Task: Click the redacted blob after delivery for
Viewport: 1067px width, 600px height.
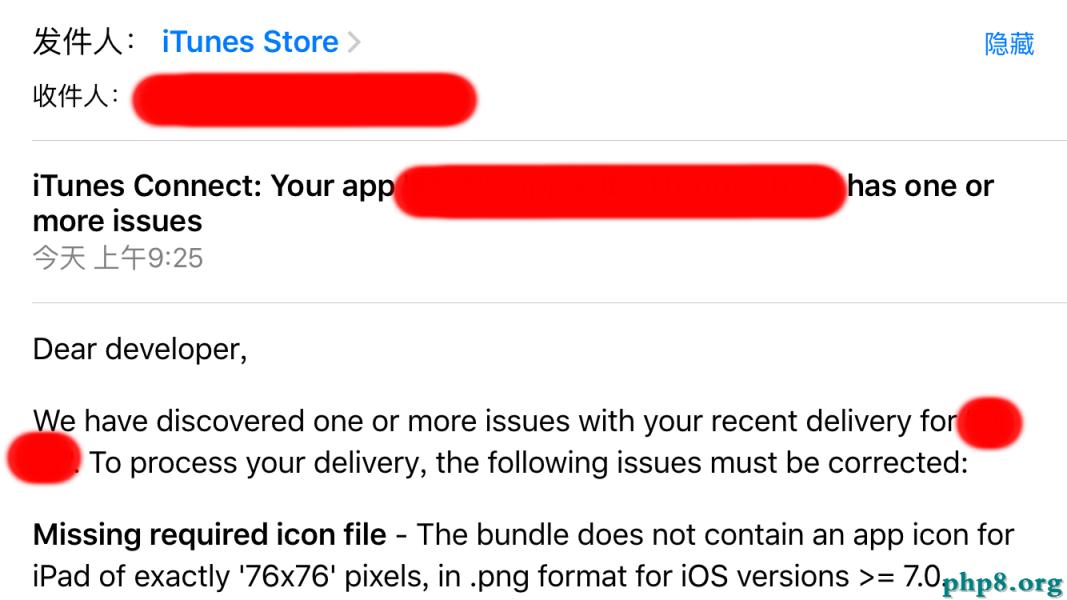Action: coord(991,422)
